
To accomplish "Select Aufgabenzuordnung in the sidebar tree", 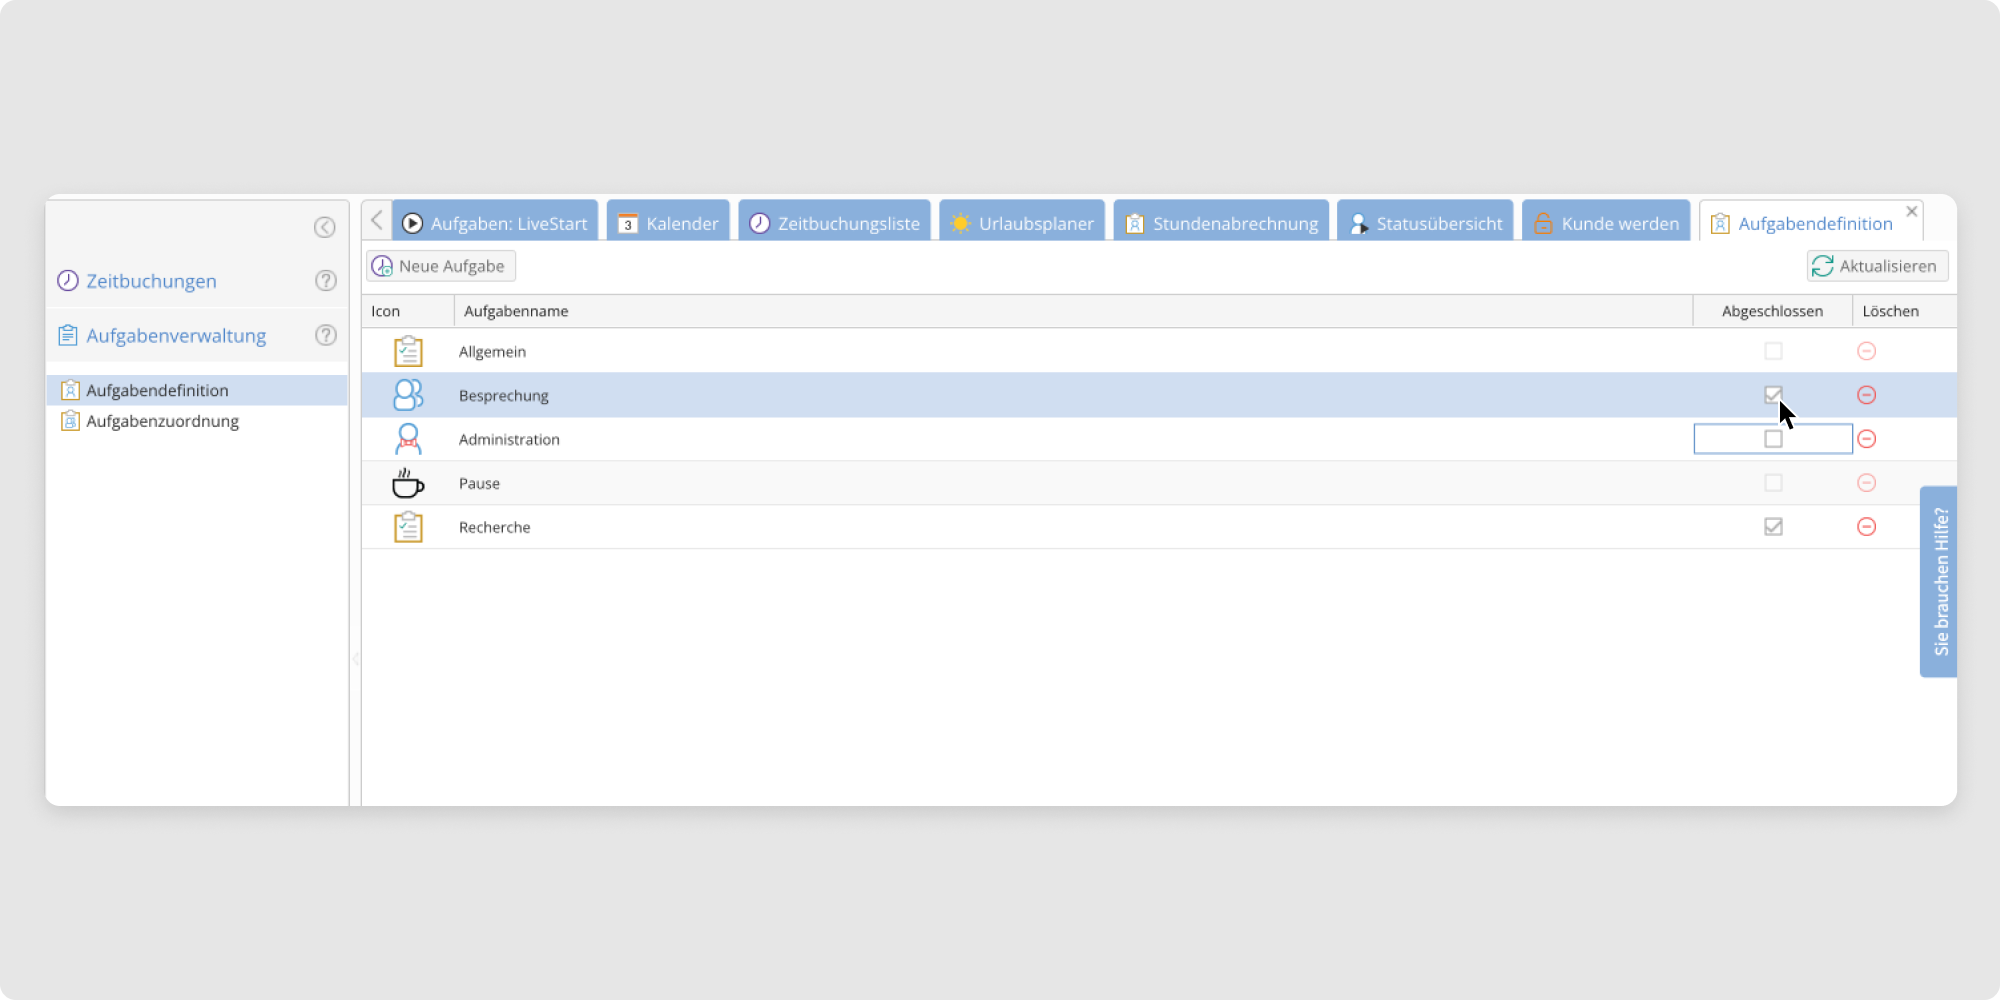I will coord(162,421).
